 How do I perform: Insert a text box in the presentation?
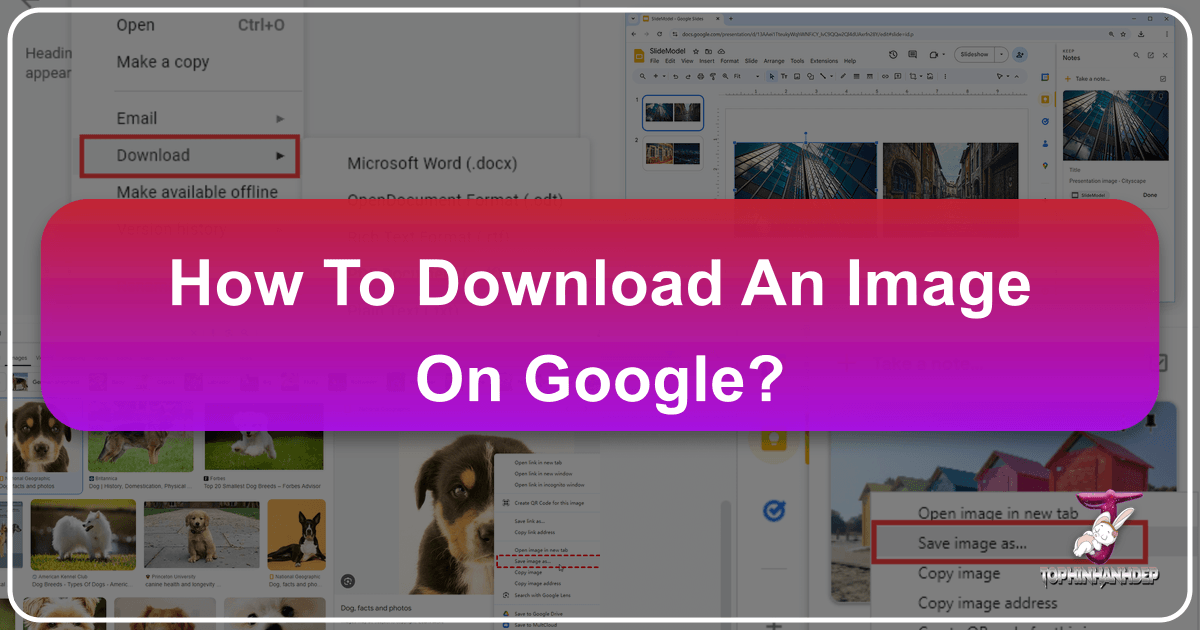click(x=784, y=75)
